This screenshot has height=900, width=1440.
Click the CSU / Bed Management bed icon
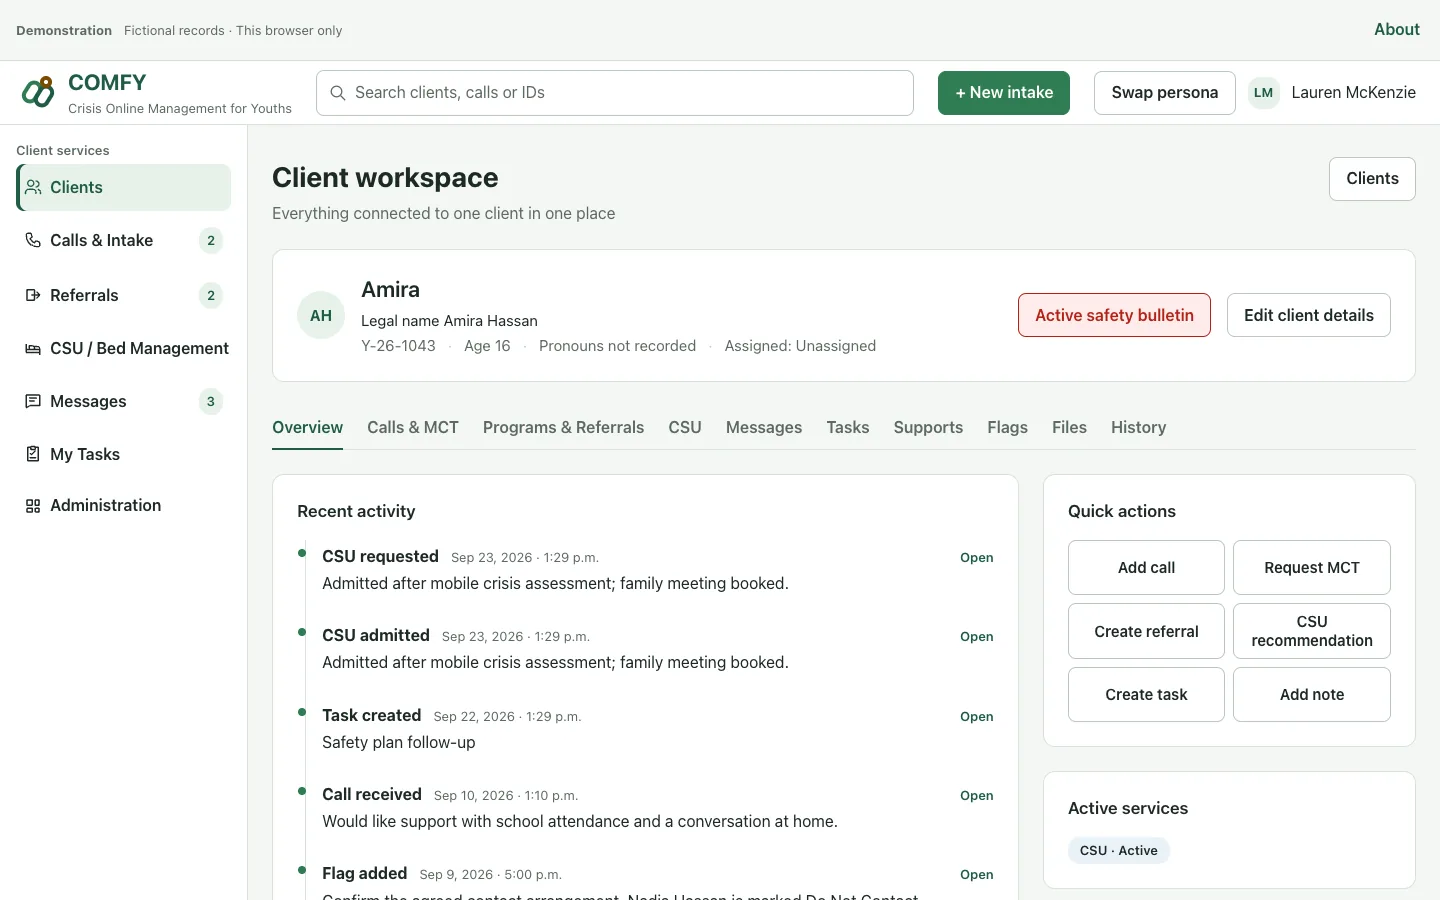(x=33, y=348)
